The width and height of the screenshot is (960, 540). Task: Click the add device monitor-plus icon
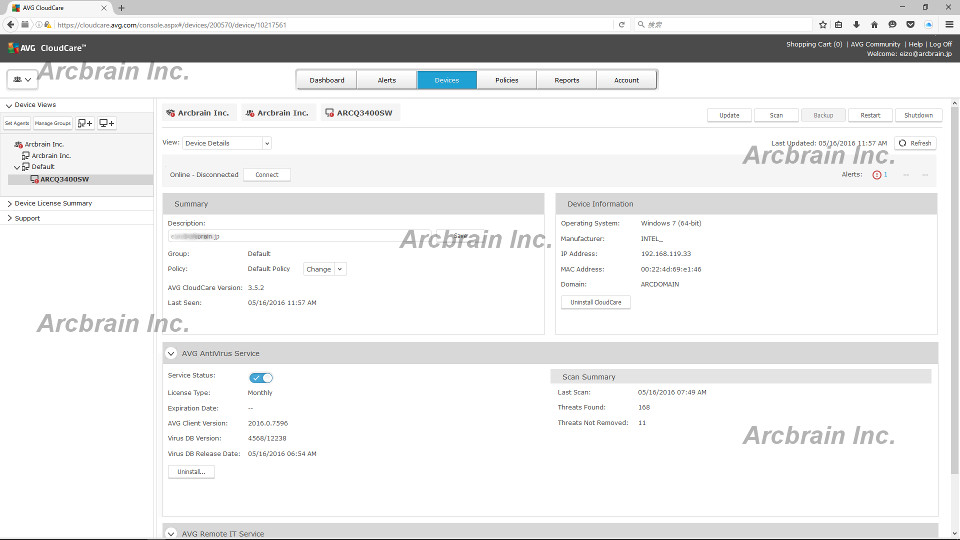coord(107,123)
